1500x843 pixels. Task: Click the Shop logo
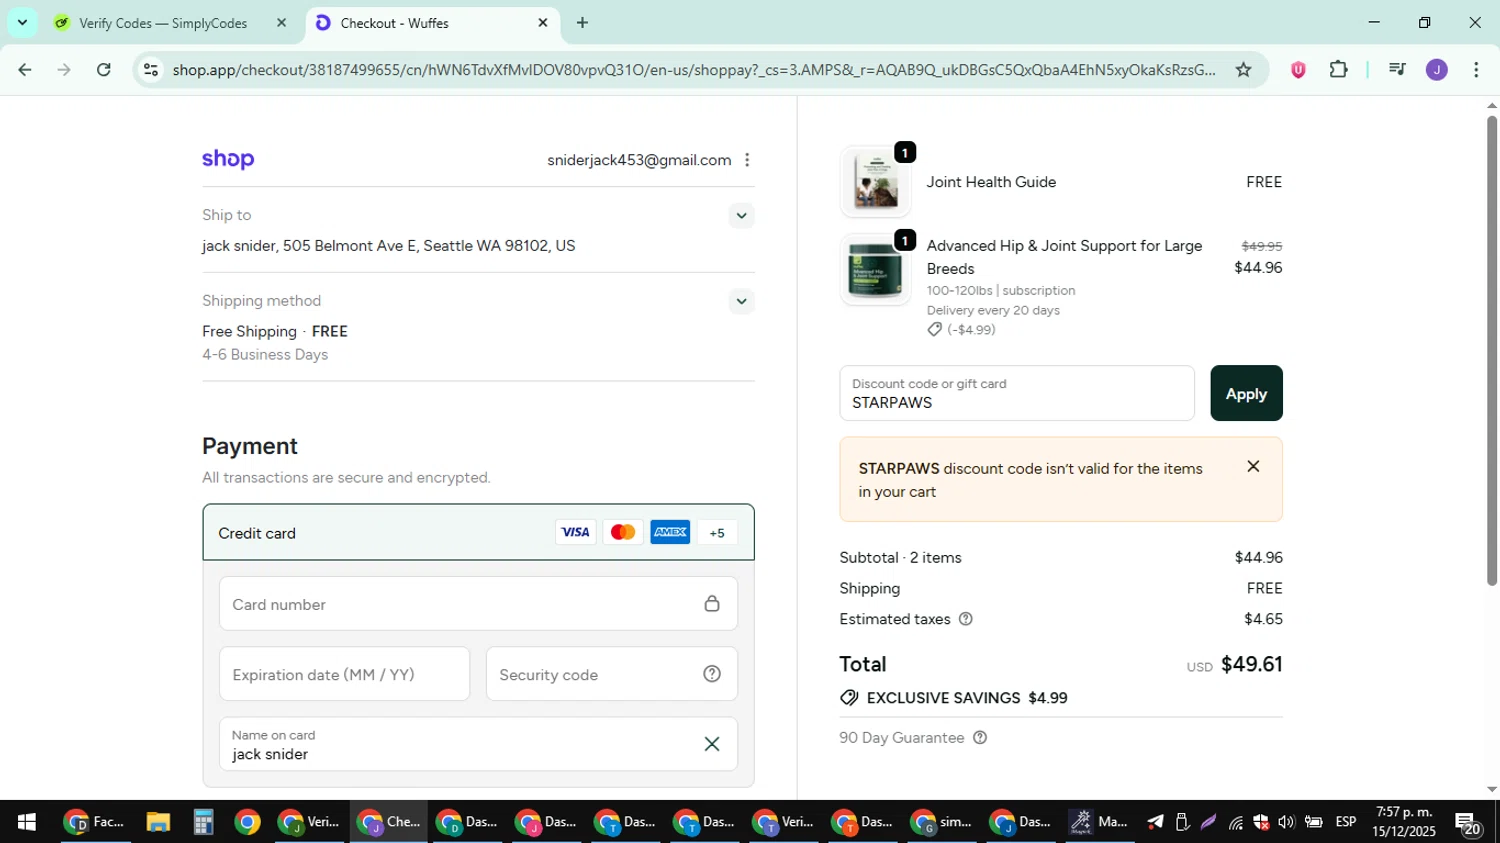coord(228,160)
